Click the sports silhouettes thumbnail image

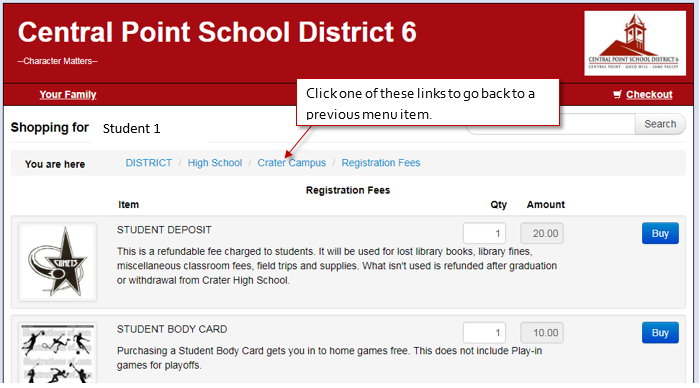[58, 353]
